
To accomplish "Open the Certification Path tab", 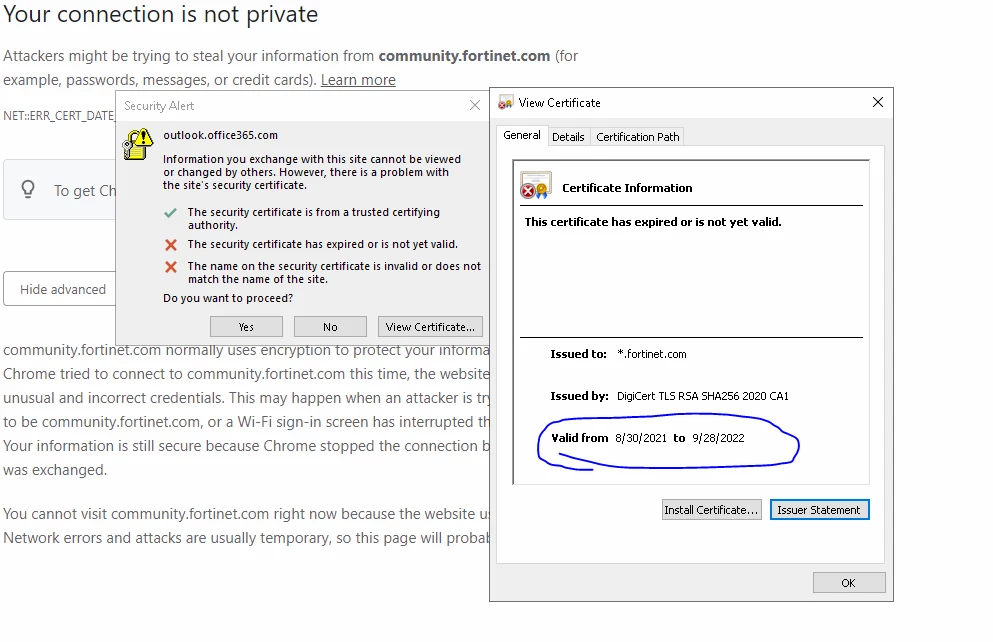I will pos(638,137).
